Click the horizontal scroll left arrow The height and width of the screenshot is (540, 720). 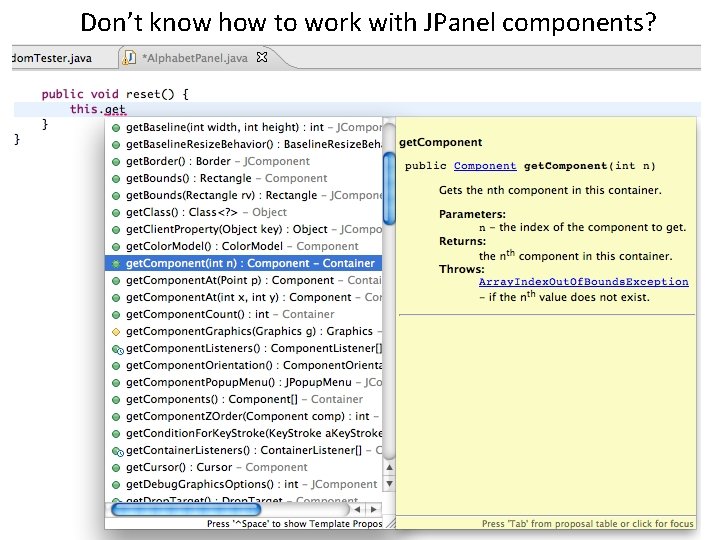(x=357, y=509)
